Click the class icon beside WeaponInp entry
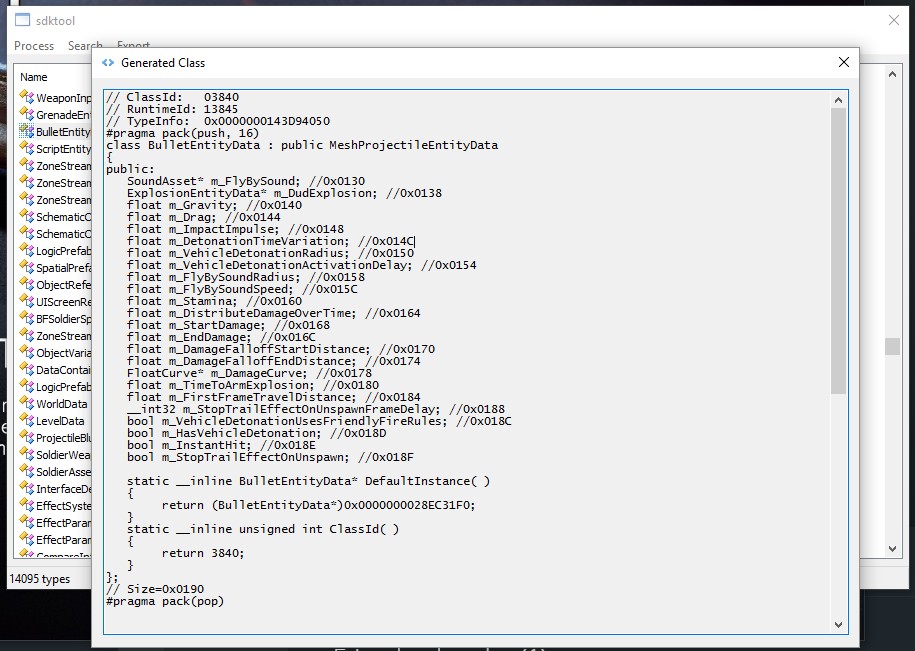The width and height of the screenshot is (915, 651). [x=27, y=97]
